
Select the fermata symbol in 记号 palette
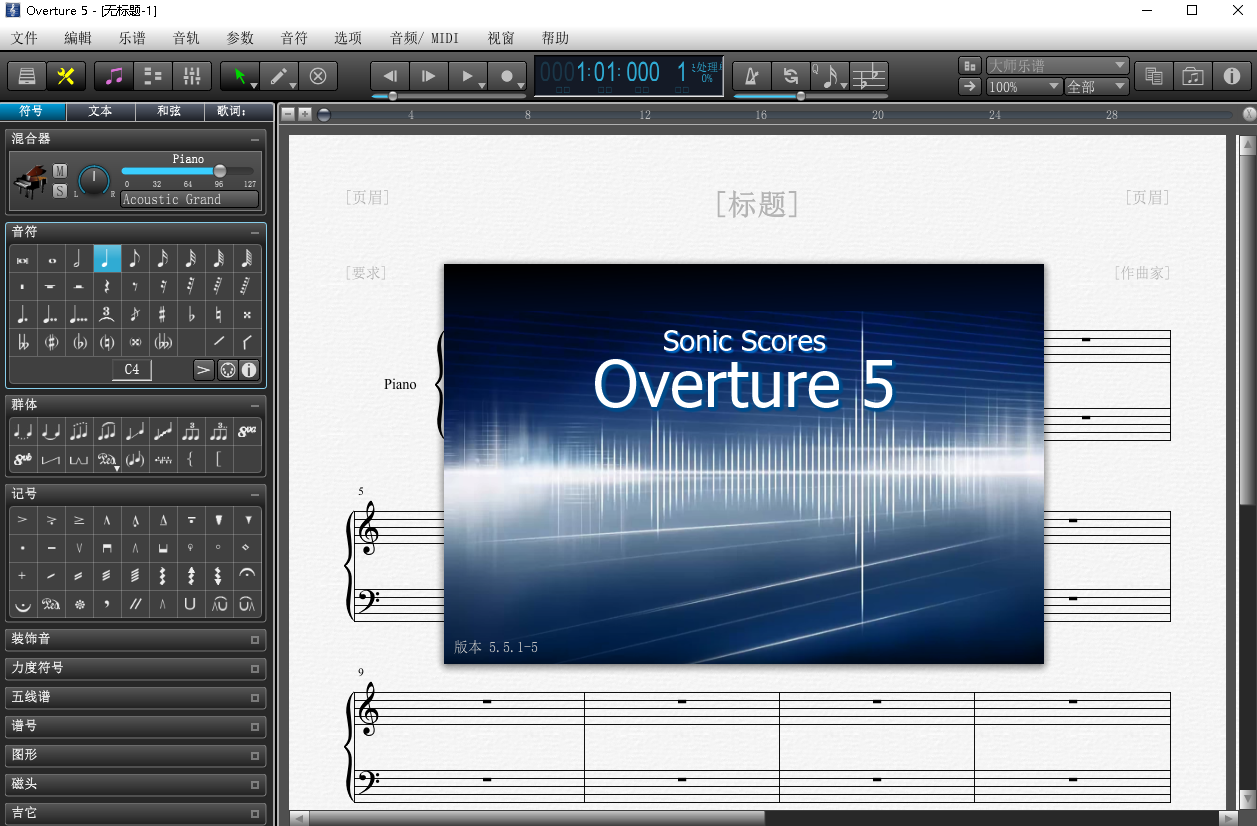coord(247,576)
